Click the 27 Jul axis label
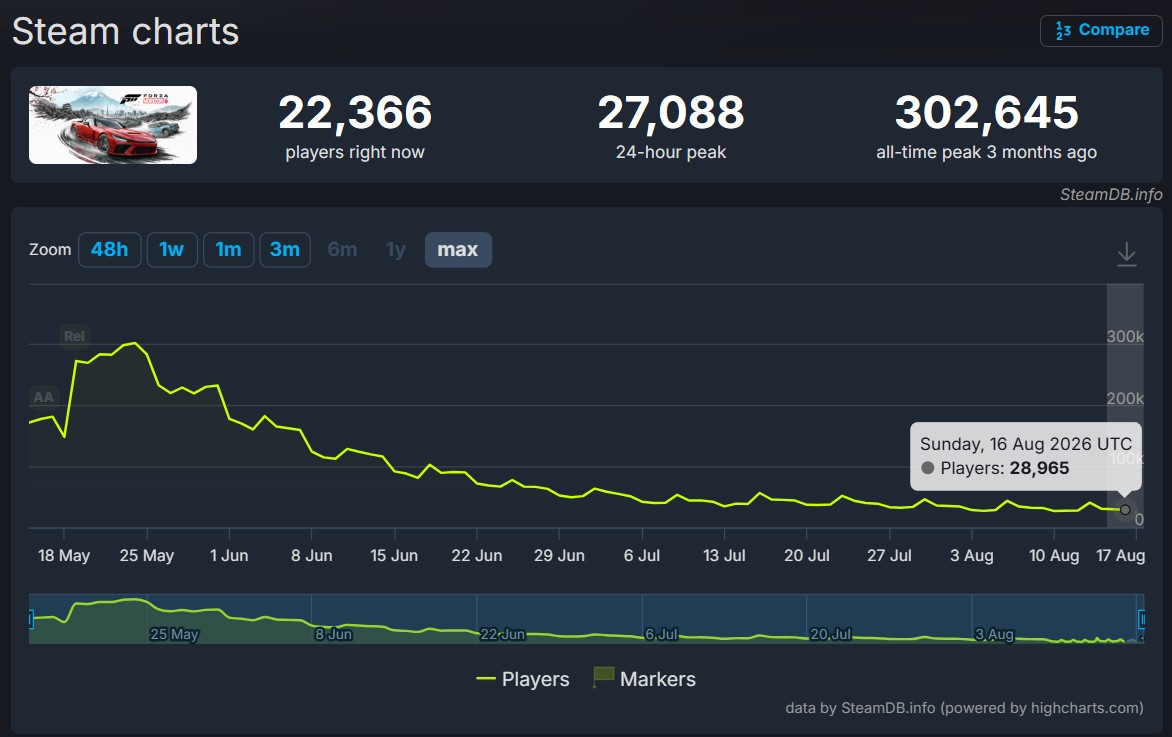Viewport: 1172px width, 737px height. [889, 555]
